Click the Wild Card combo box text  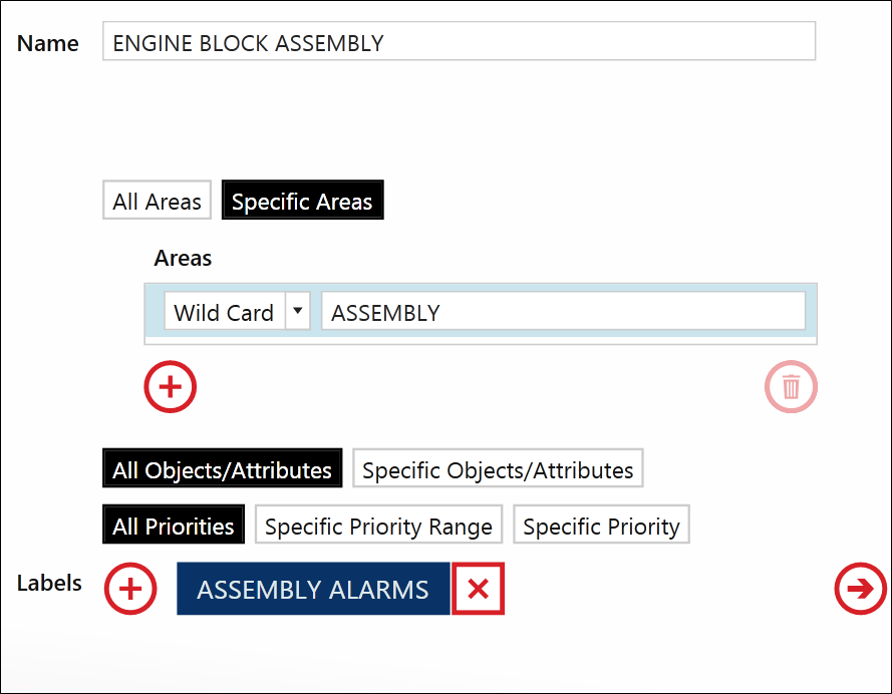point(224,311)
